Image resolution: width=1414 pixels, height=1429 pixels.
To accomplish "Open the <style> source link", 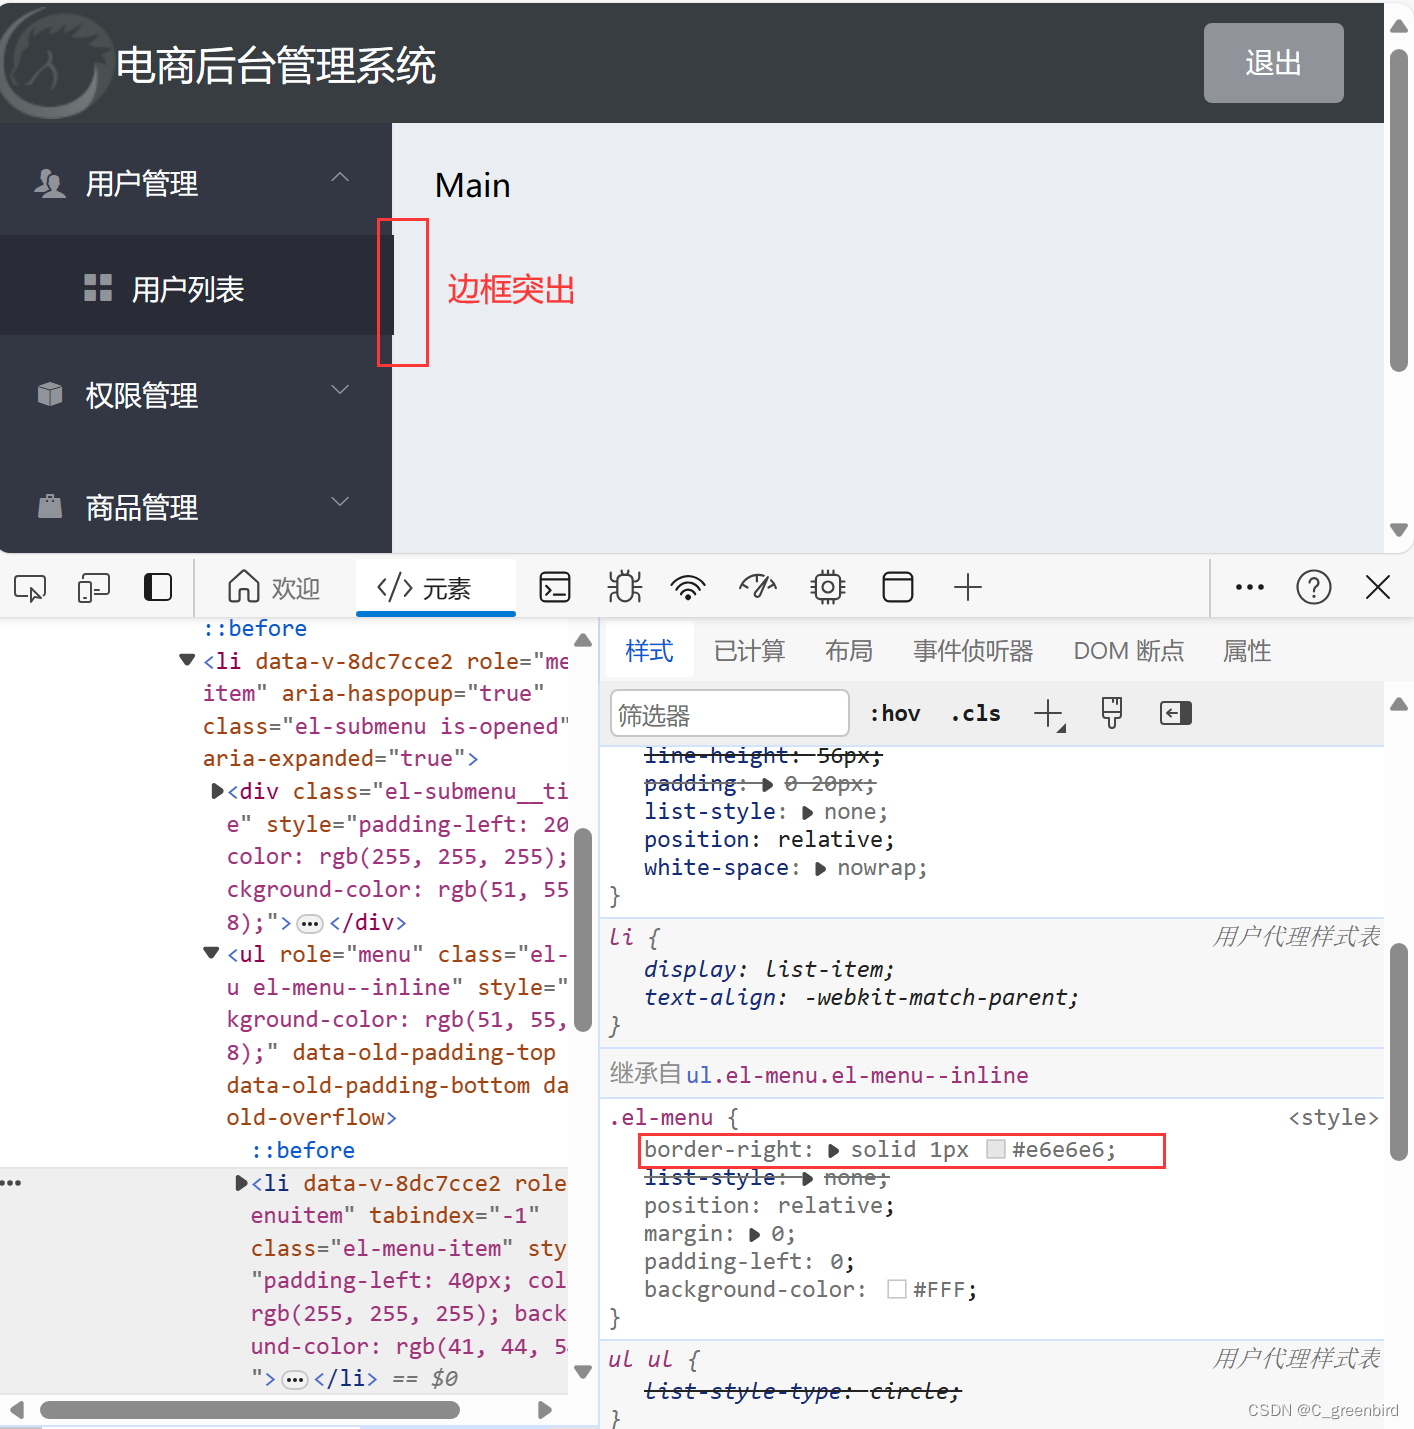I will pyautogui.click(x=1334, y=1118).
